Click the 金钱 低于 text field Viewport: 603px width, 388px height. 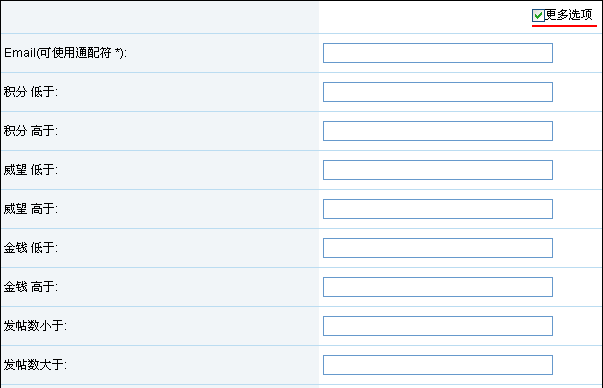point(438,248)
